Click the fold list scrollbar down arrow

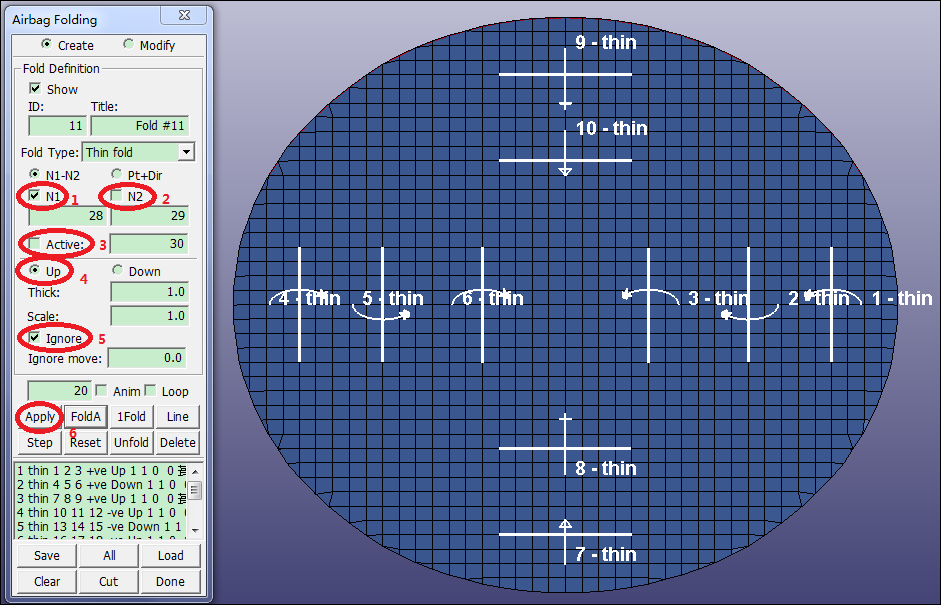[195, 529]
